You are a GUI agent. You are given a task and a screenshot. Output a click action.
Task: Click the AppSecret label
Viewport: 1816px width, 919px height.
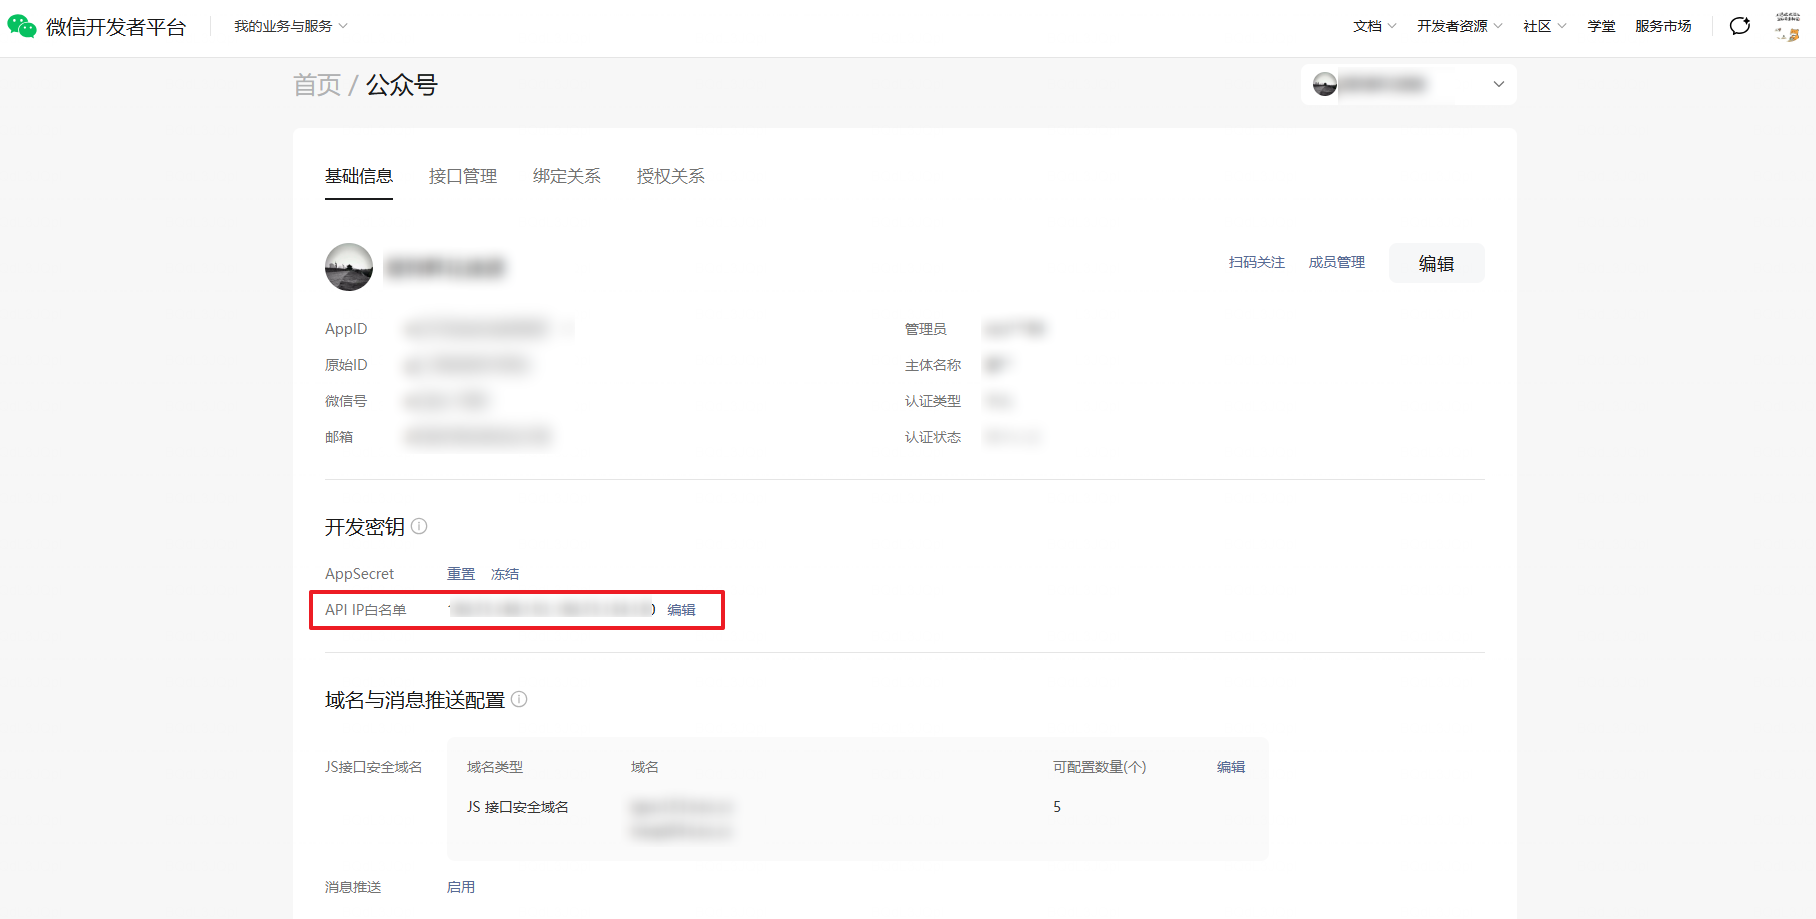(x=360, y=574)
